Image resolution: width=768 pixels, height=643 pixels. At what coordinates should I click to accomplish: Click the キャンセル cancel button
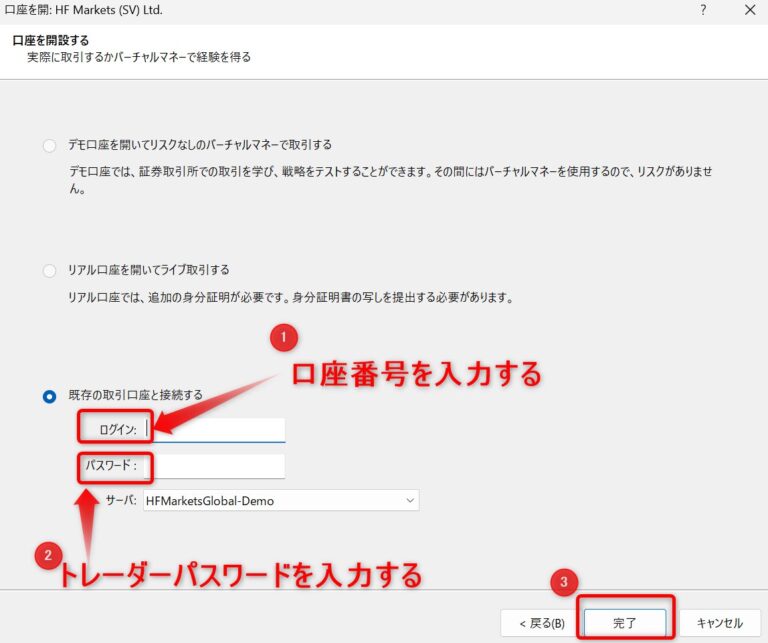(720, 623)
